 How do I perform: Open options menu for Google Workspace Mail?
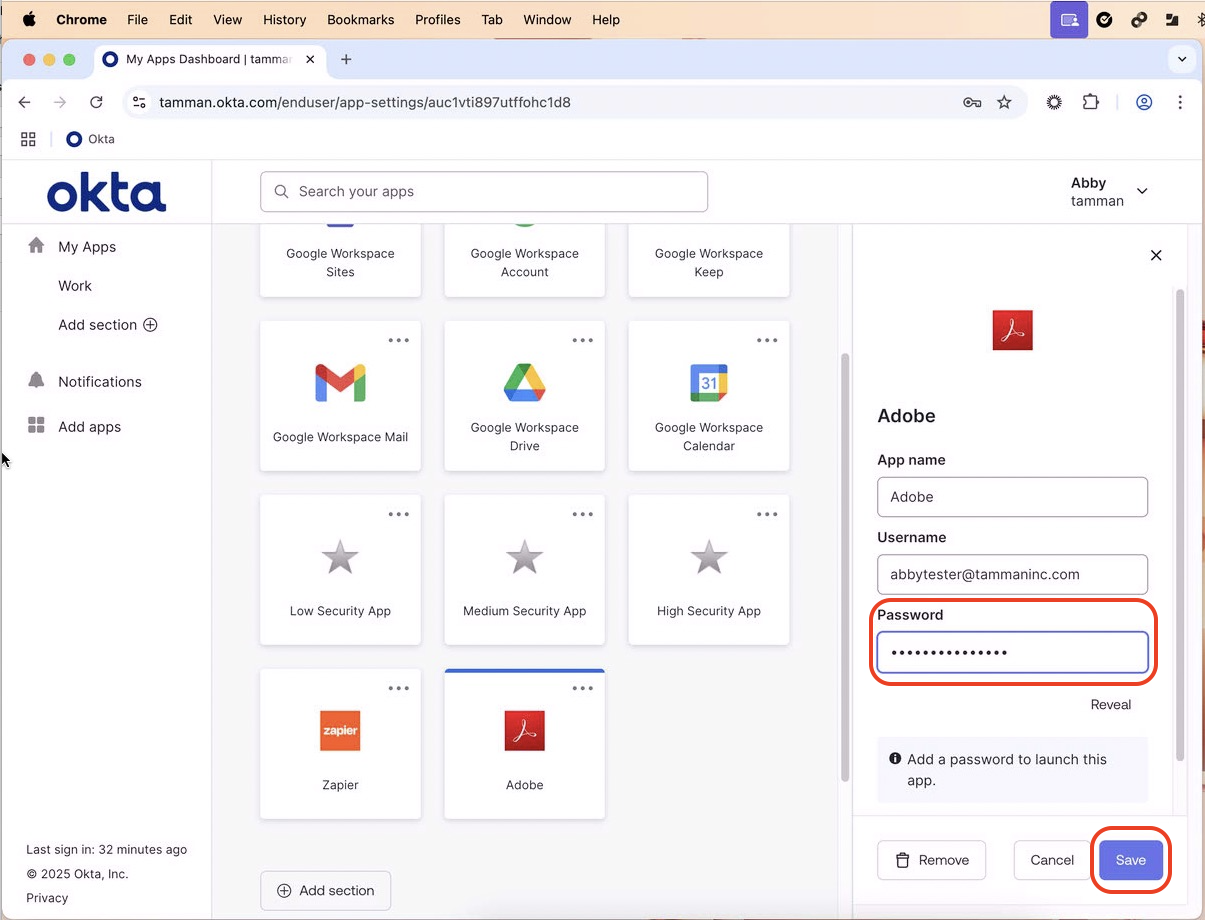[398, 340]
